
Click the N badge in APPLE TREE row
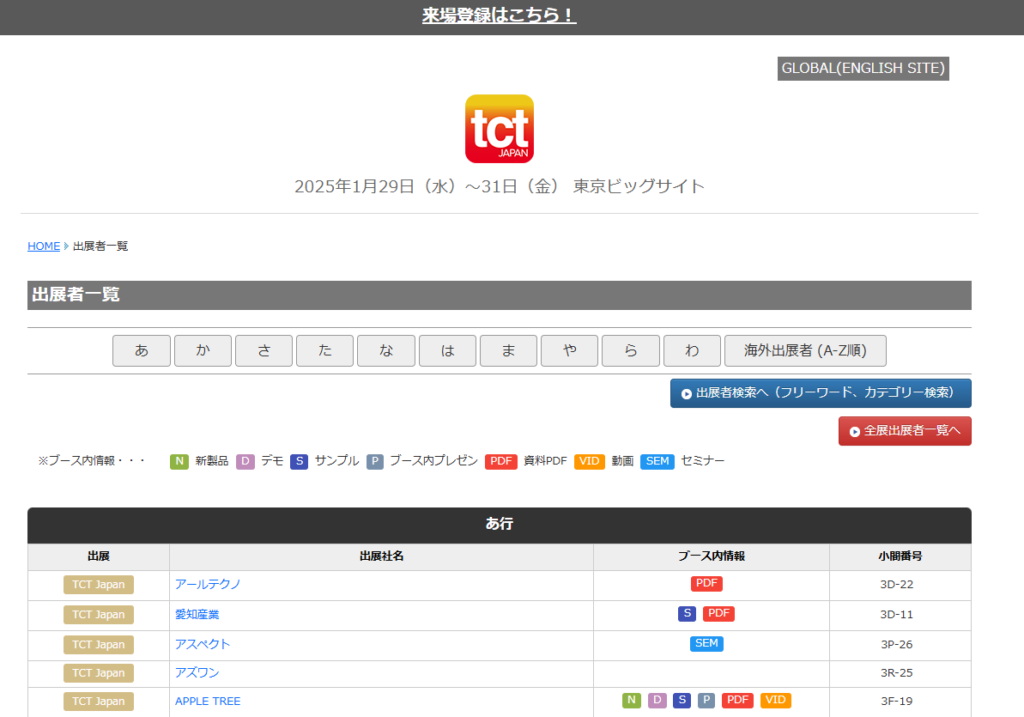tap(631, 701)
